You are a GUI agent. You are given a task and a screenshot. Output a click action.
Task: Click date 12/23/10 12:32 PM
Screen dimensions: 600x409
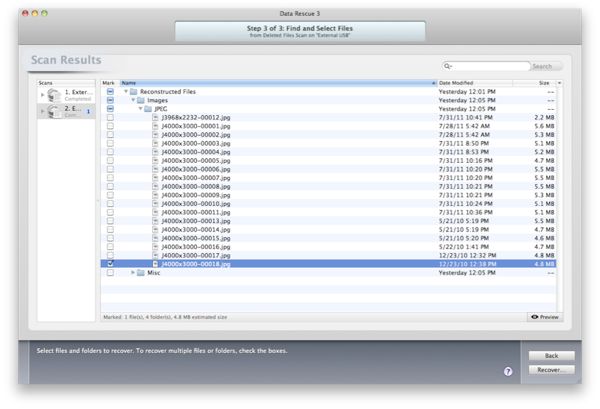tap(467, 255)
